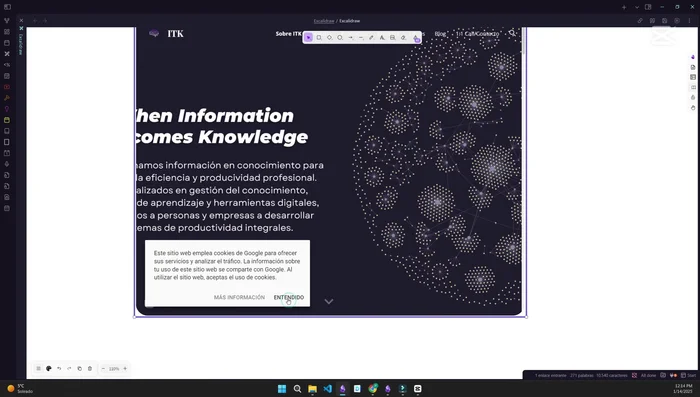This screenshot has width=700, height=397.
Task: Click the hand pan tool on right side
Action: pyautogui.click(x=692, y=108)
